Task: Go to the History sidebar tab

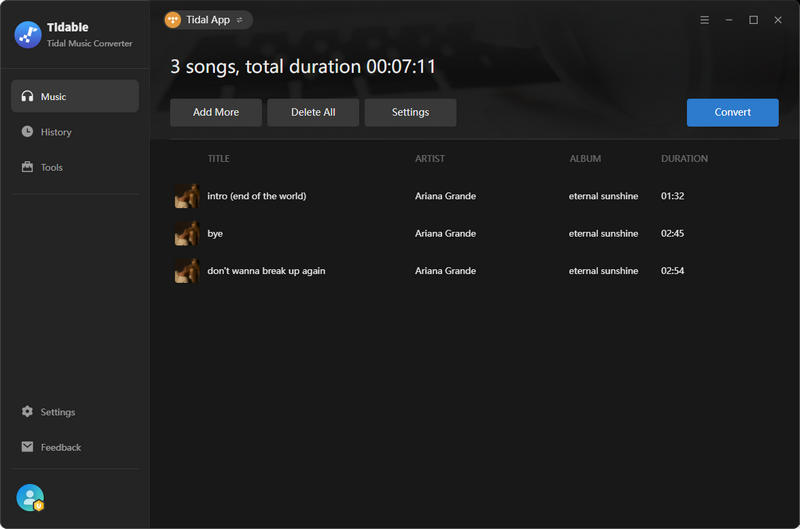Action: (75, 132)
